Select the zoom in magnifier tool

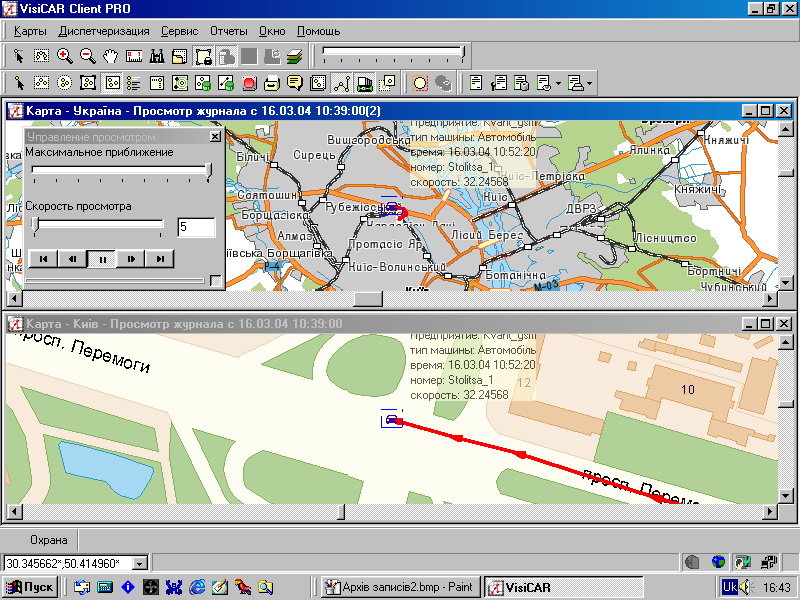64,56
